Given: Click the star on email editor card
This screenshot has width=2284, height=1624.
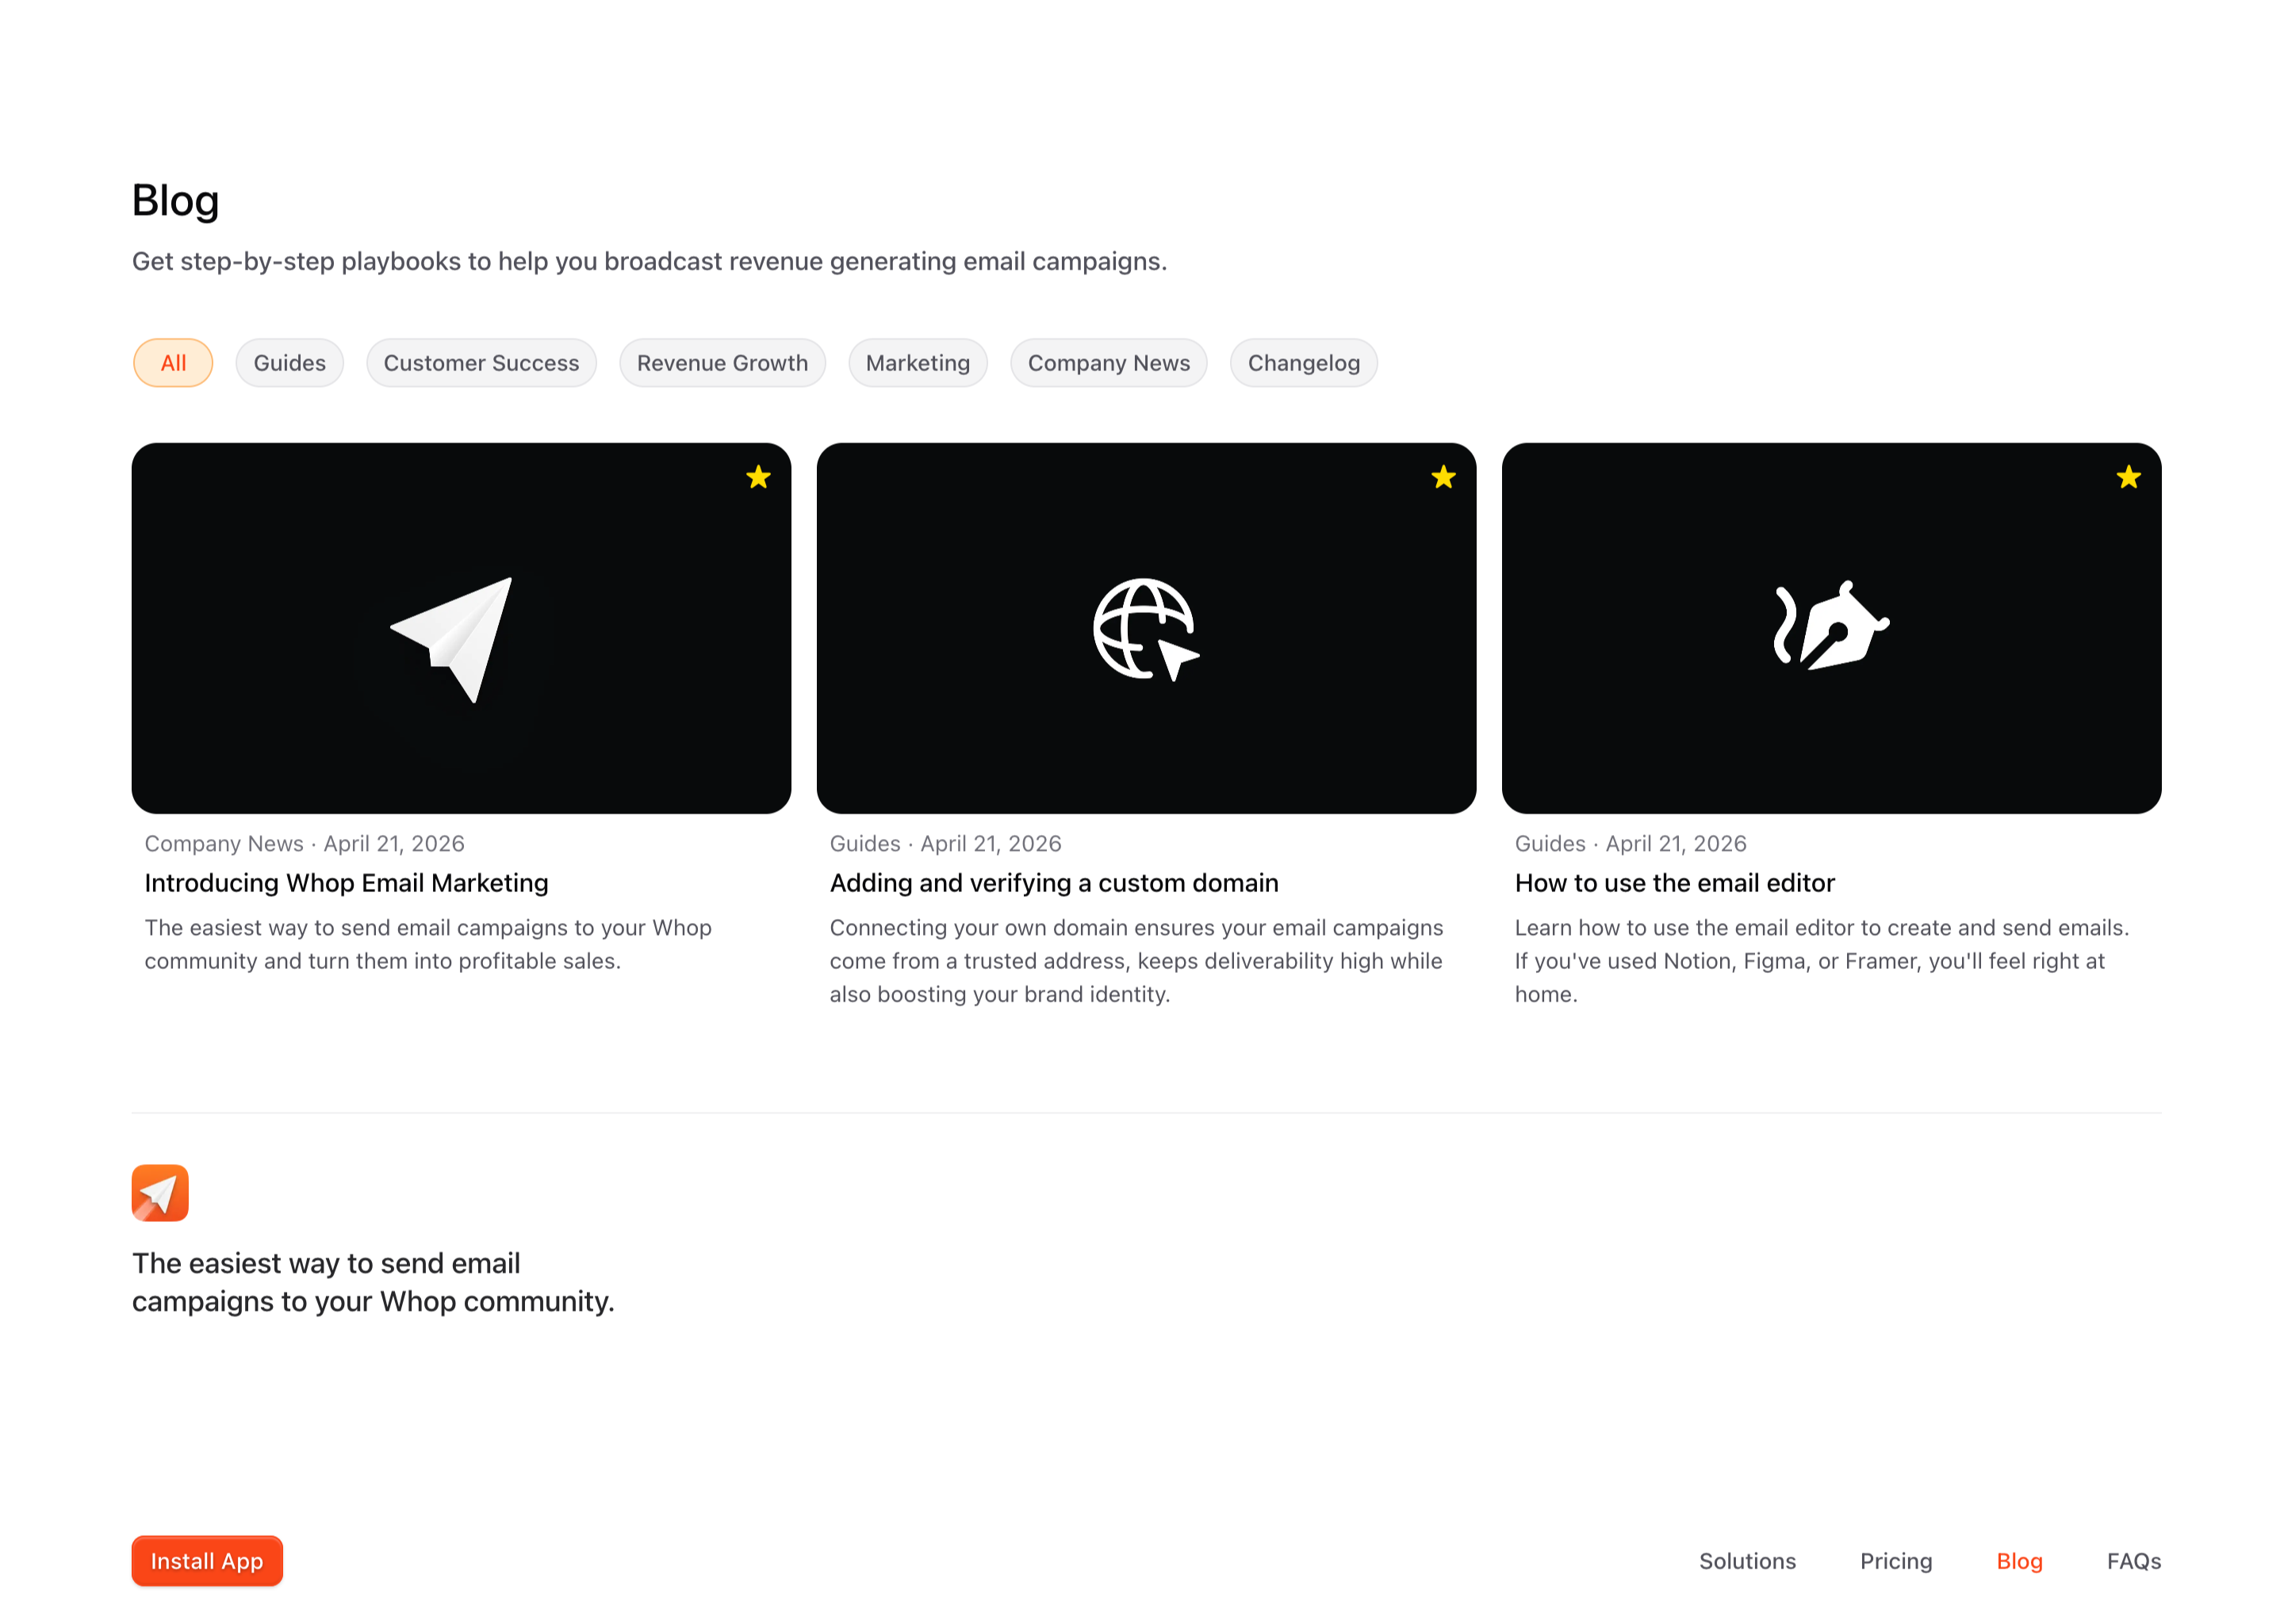Looking at the screenshot, I should coord(2128,477).
